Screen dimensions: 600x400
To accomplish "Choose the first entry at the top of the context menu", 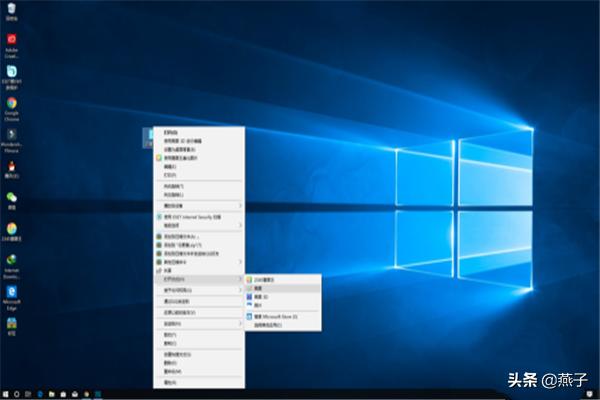I will click(199, 132).
